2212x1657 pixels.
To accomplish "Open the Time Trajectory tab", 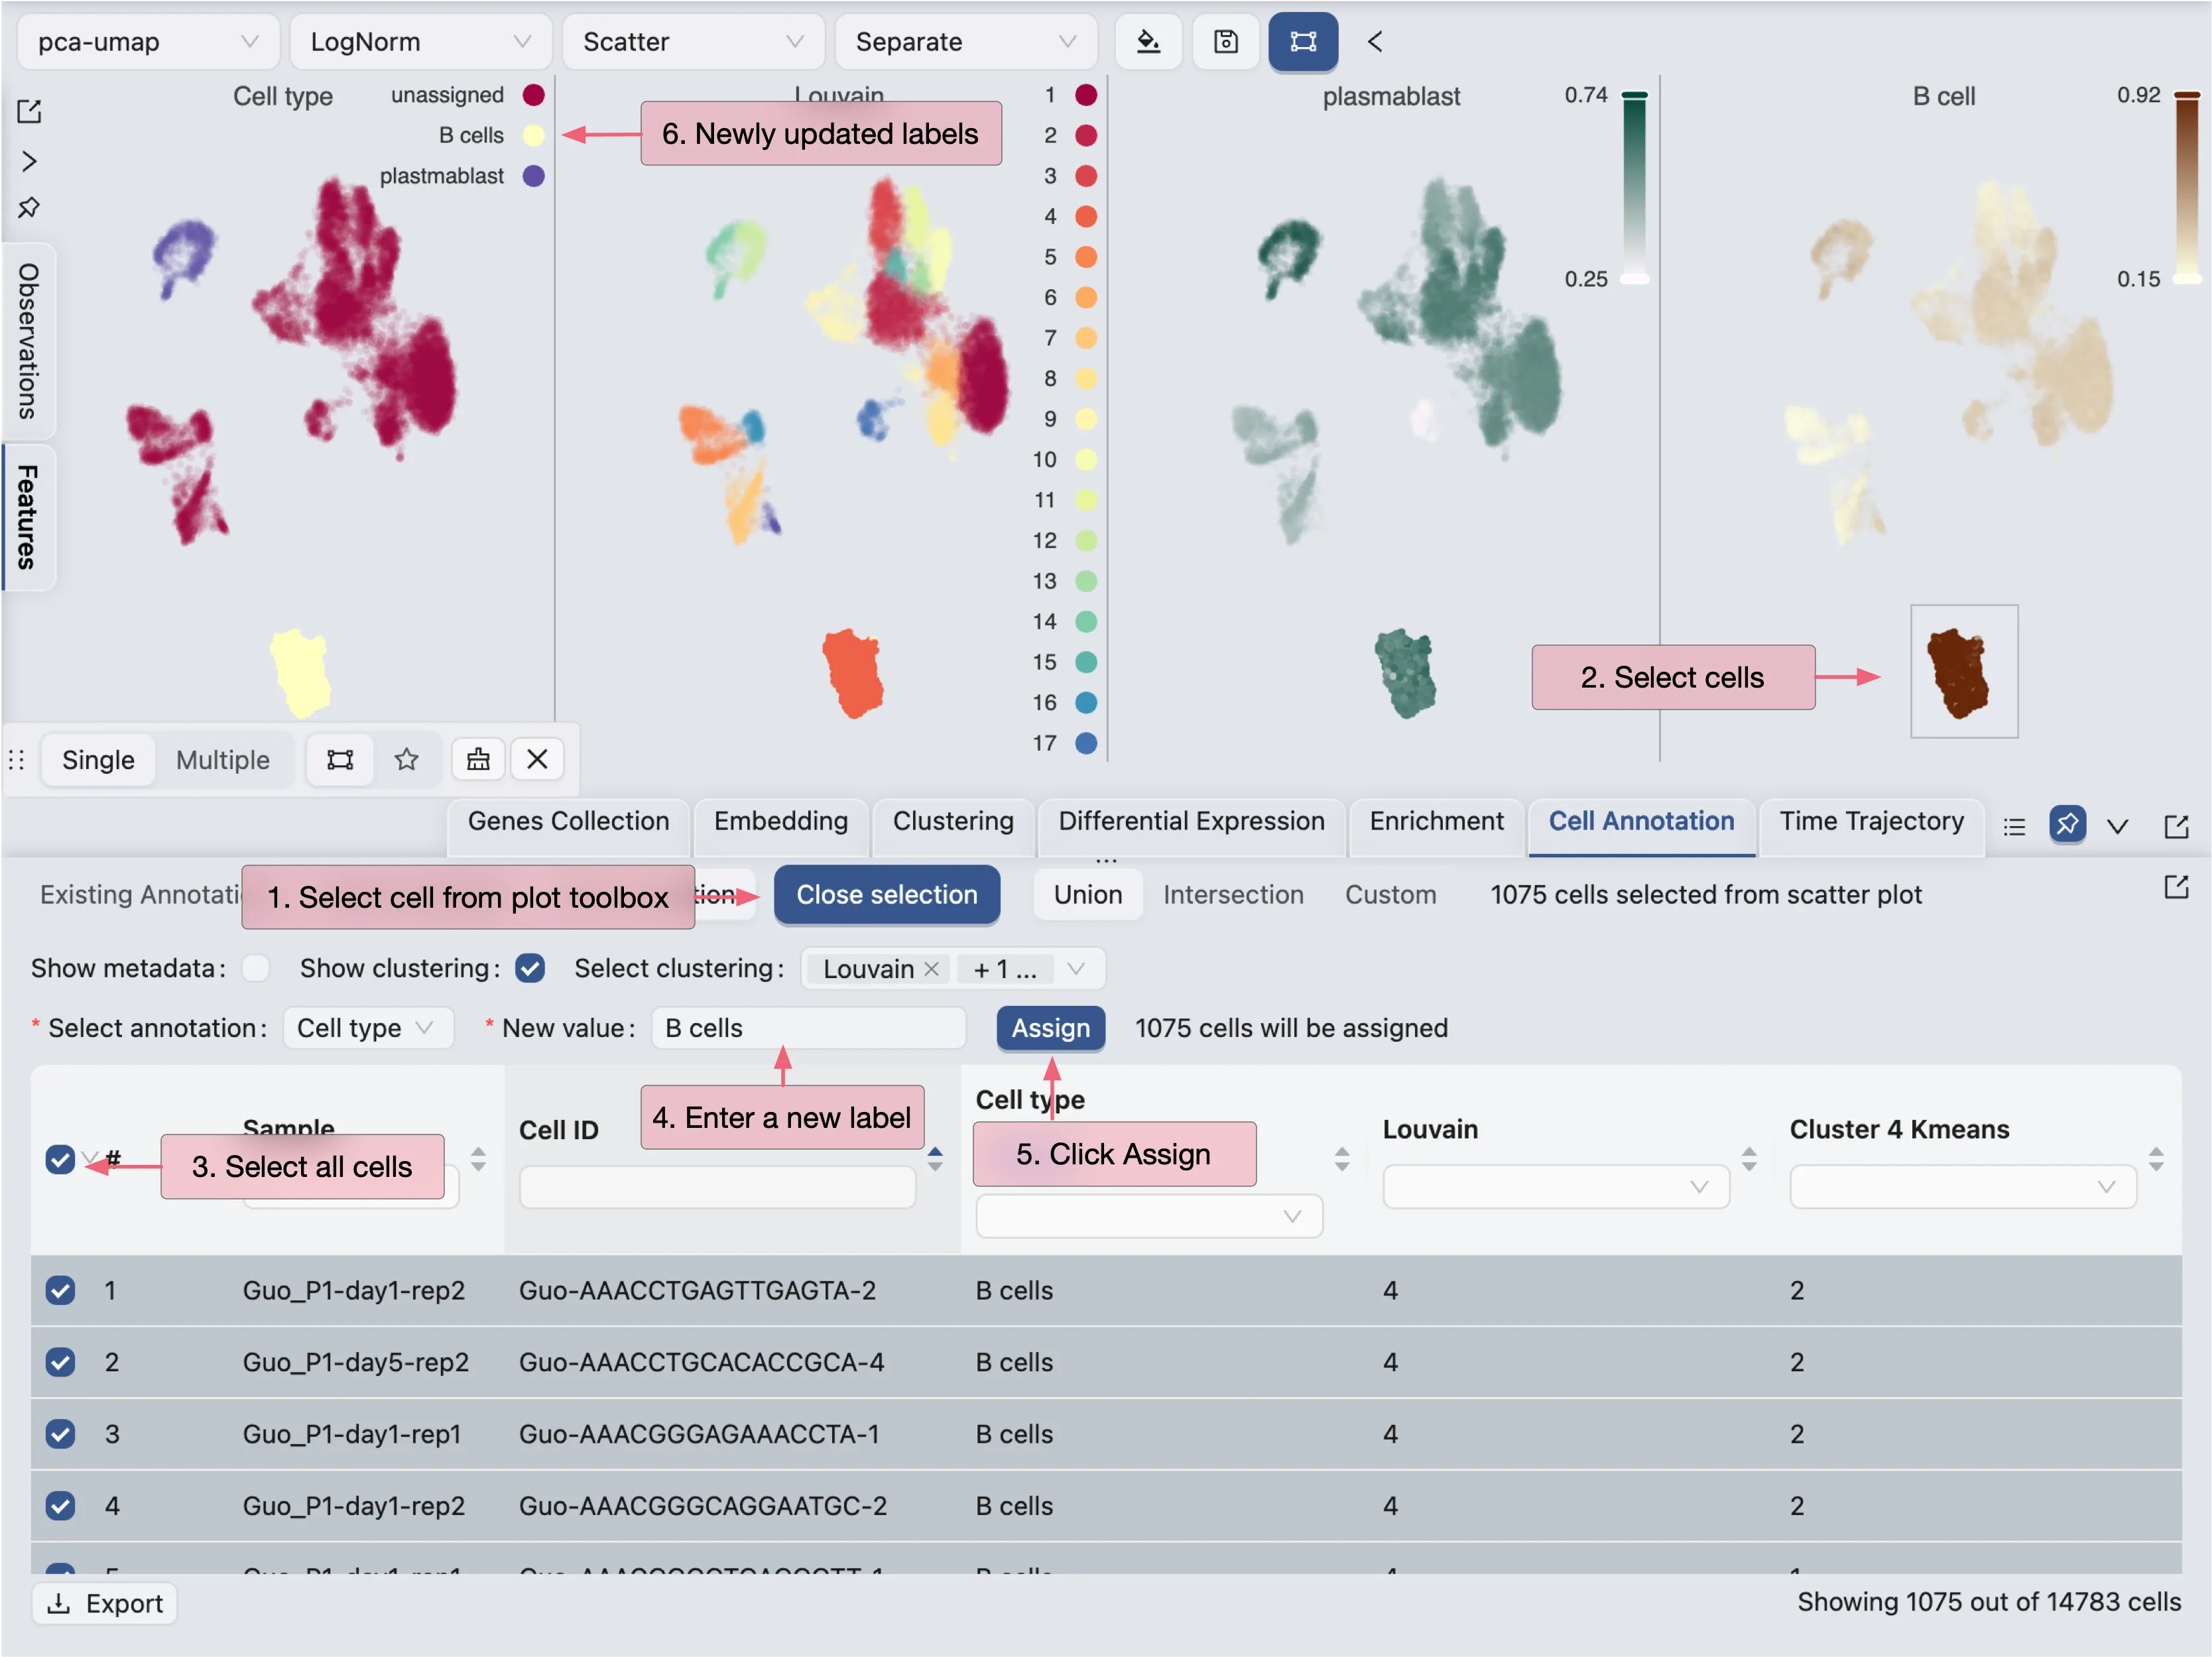I will click(x=1871, y=821).
